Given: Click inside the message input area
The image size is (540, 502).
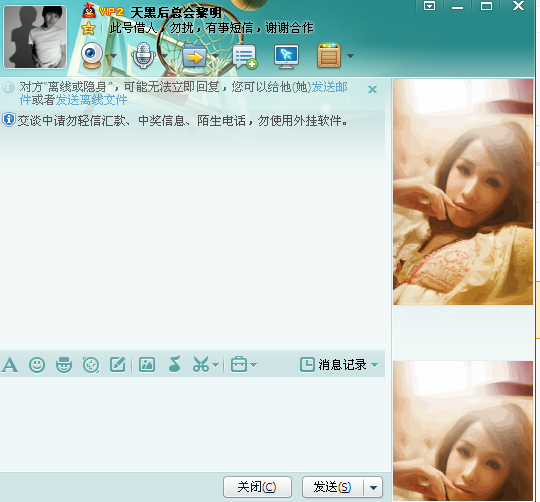Looking at the screenshot, I should coord(192,423).
